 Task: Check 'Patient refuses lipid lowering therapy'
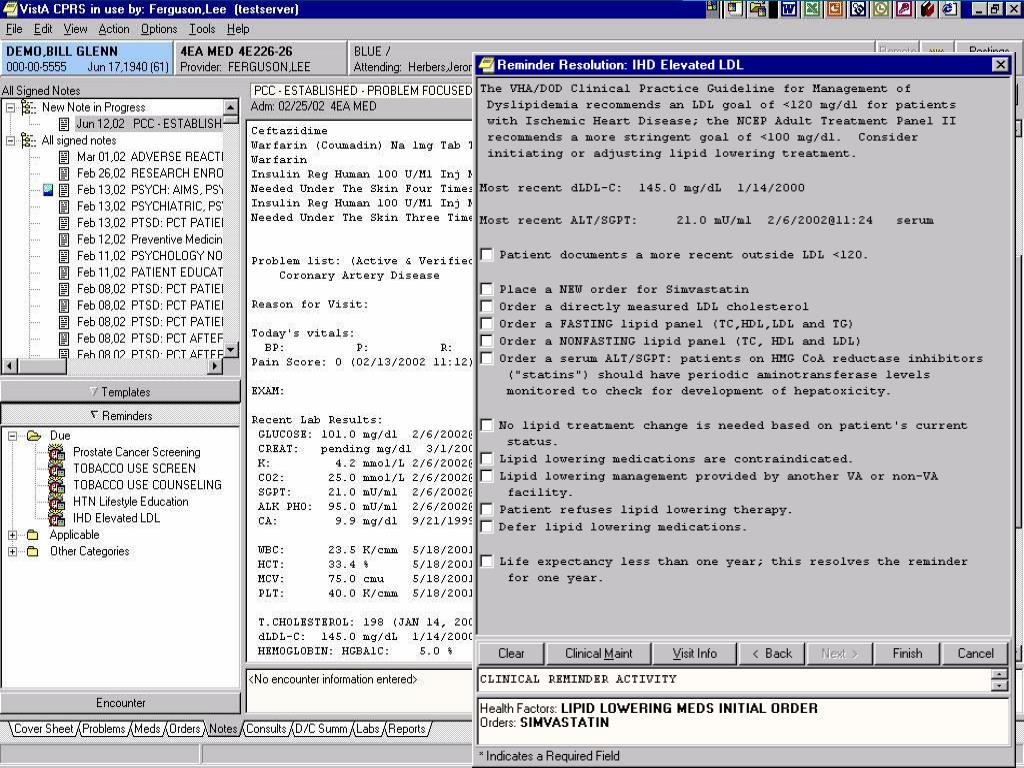(x=487, y=509)
